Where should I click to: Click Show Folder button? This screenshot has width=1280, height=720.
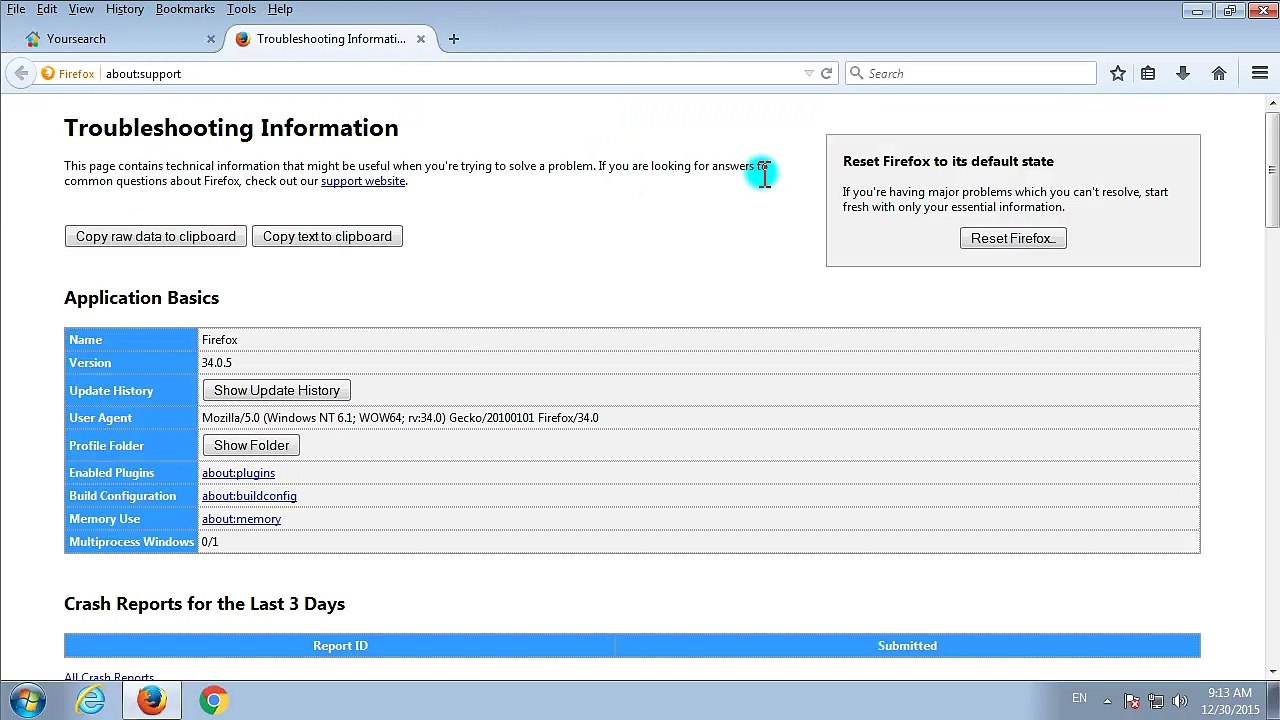tap(251, 445)
